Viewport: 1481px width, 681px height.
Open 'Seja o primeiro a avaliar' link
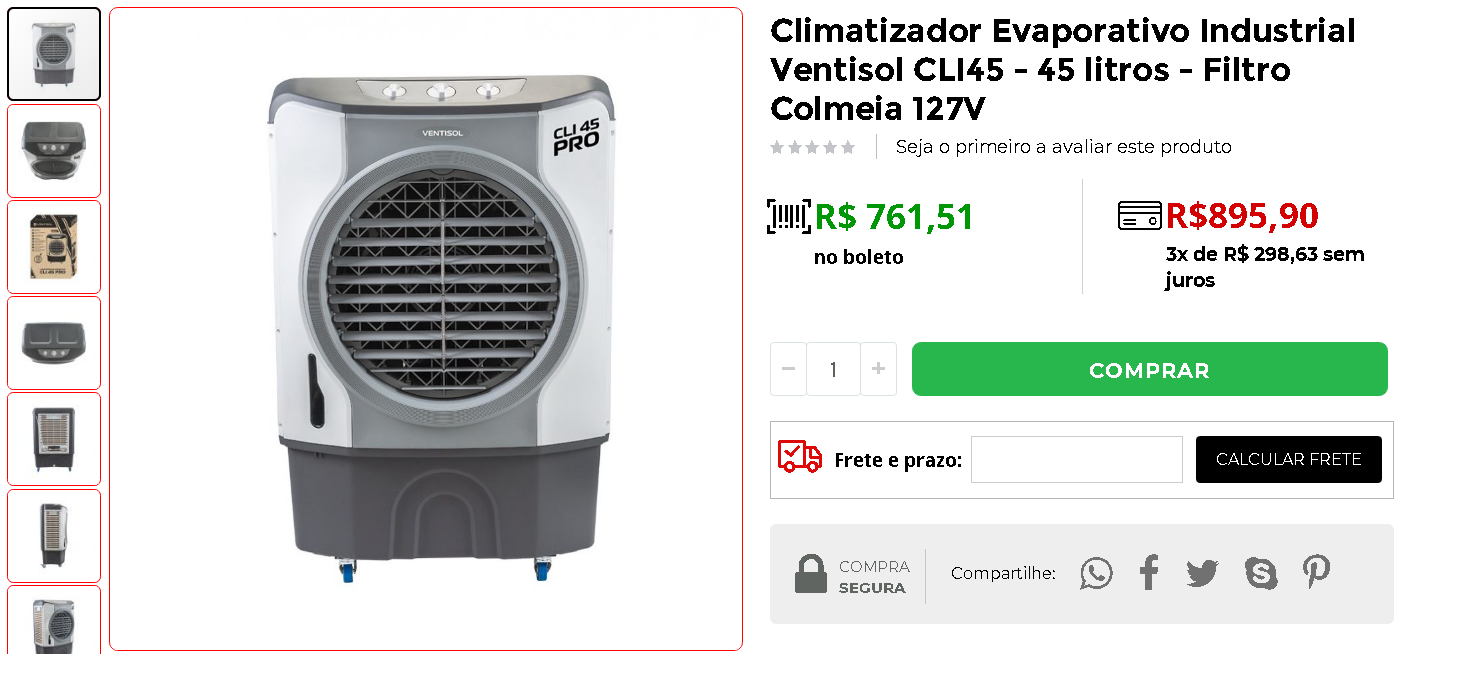click(1064, 147)
